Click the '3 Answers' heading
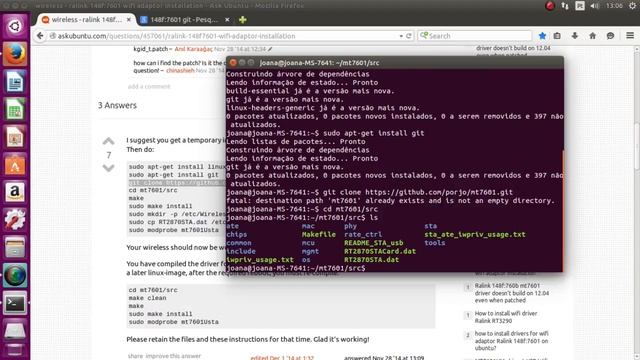 pos(117,105)
